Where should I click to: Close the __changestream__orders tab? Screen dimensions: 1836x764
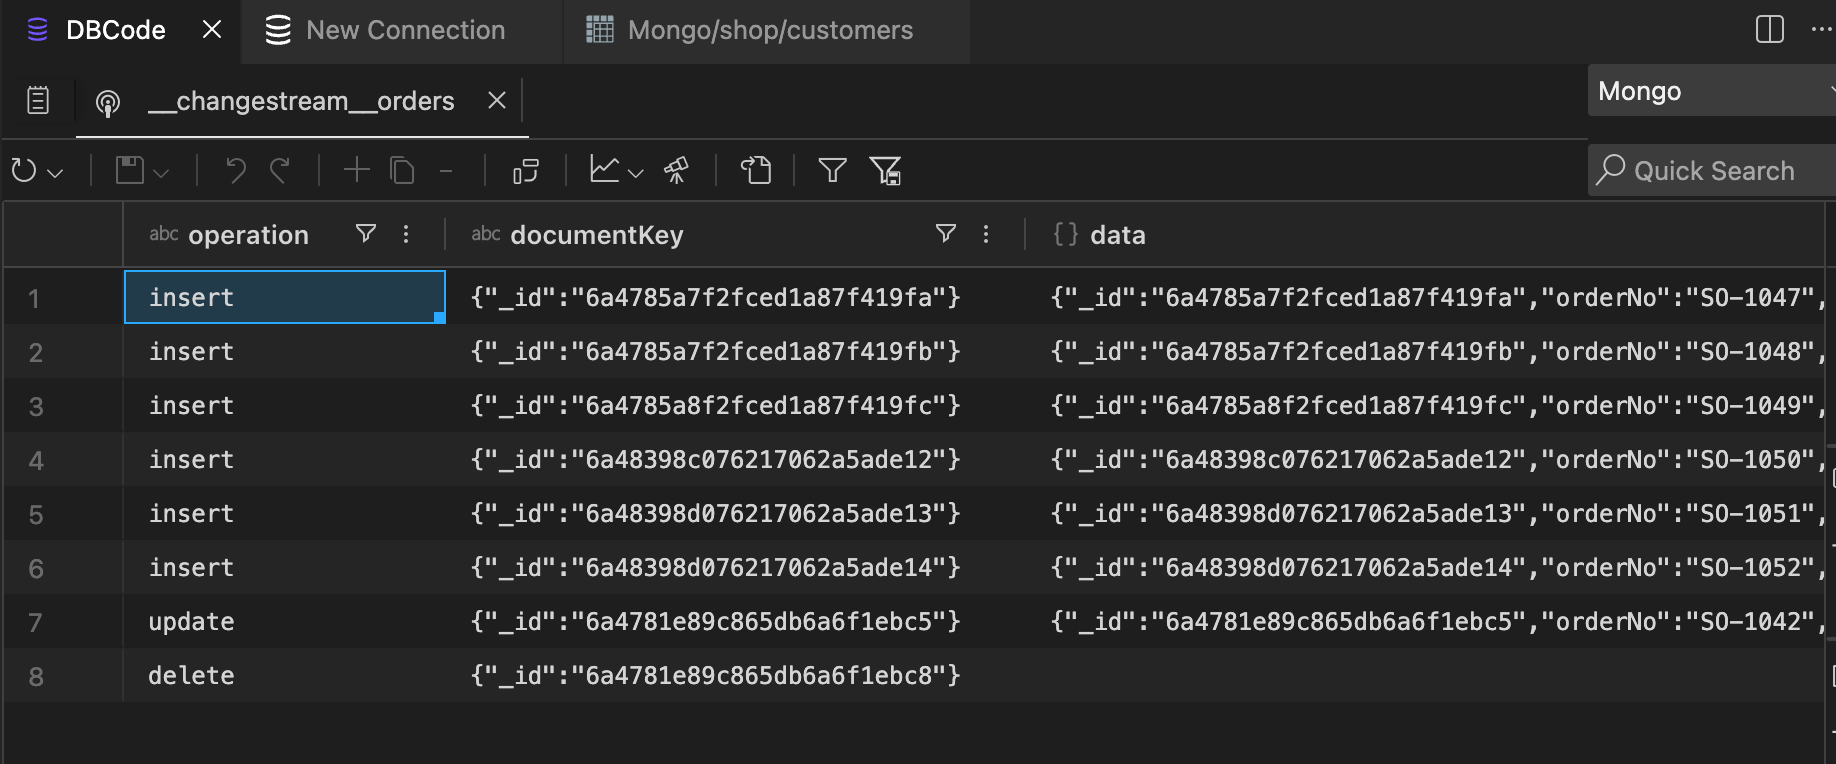coord(497,100)
